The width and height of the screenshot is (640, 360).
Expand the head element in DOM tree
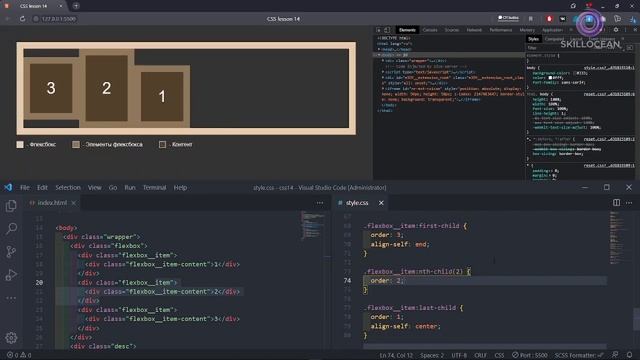tap(379, 49)
